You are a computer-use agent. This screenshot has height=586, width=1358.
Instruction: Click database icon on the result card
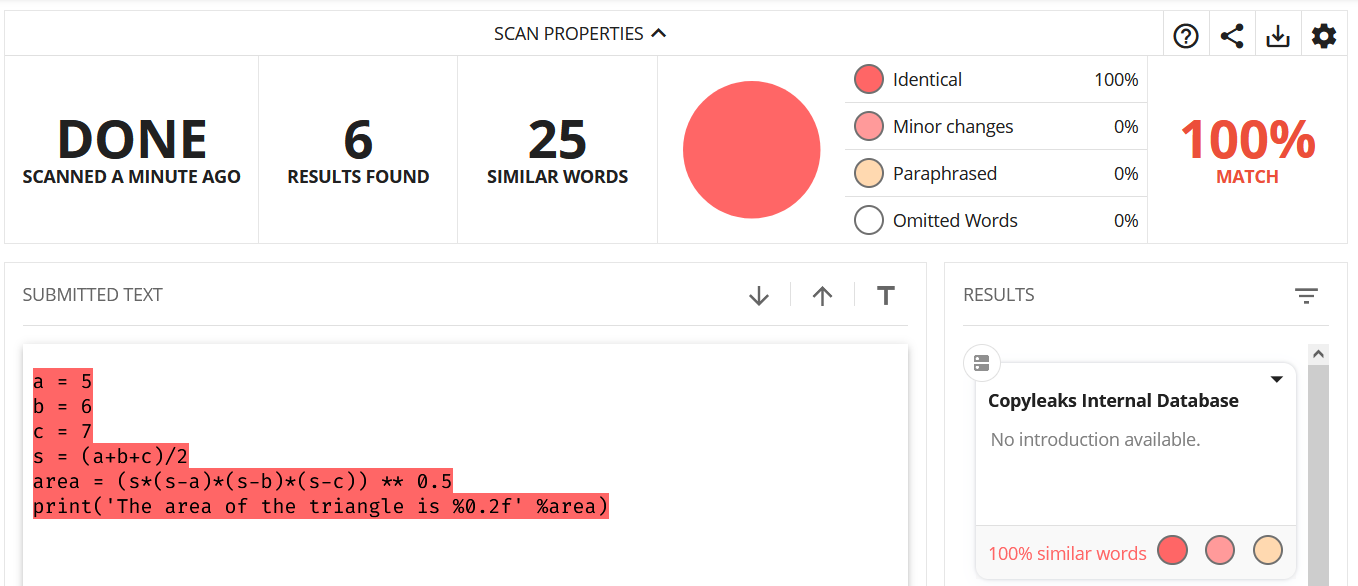[x=981, y=363]
